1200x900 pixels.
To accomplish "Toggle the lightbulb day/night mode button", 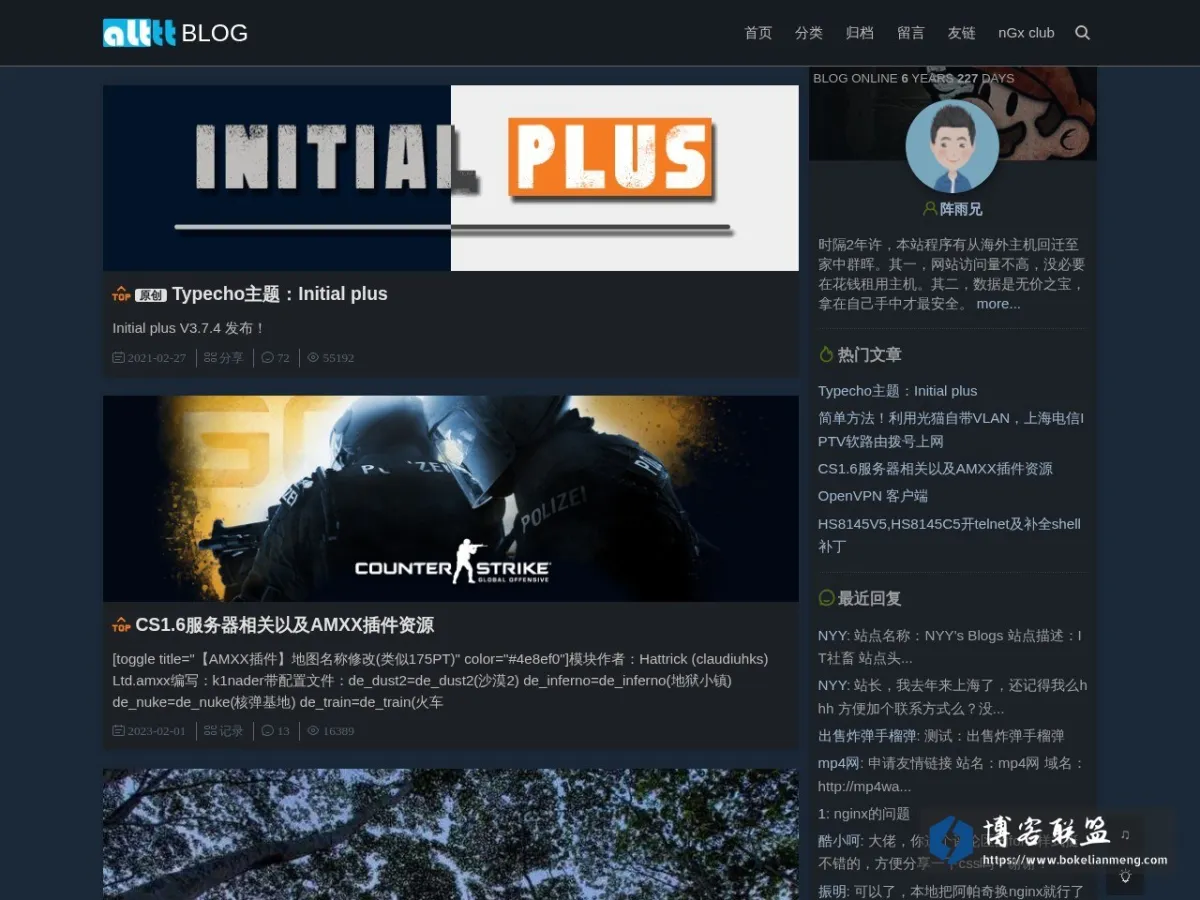I will (x=1125, y=877).
